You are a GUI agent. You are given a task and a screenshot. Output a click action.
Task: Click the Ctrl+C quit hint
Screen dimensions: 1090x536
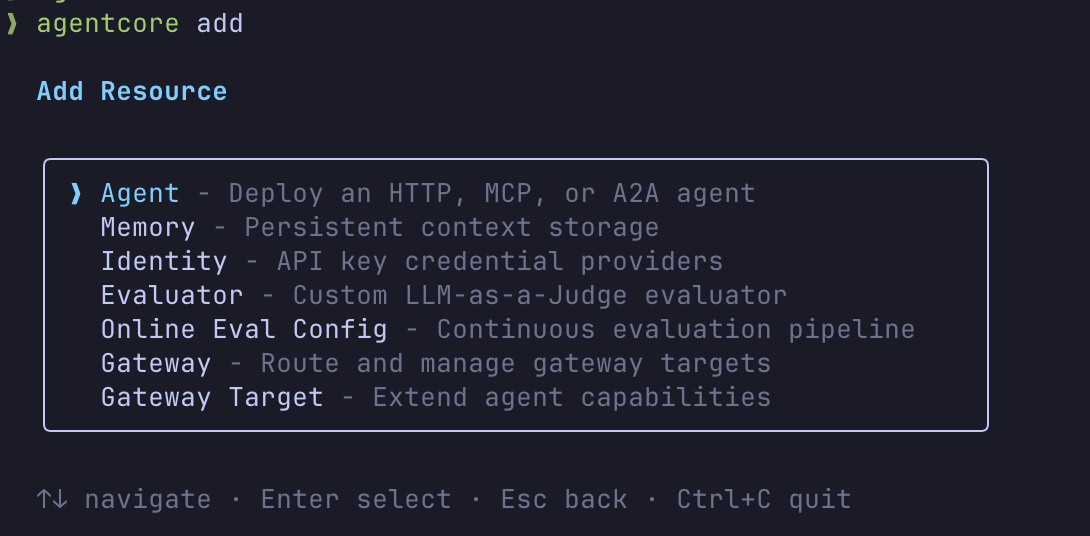(764, 499)
